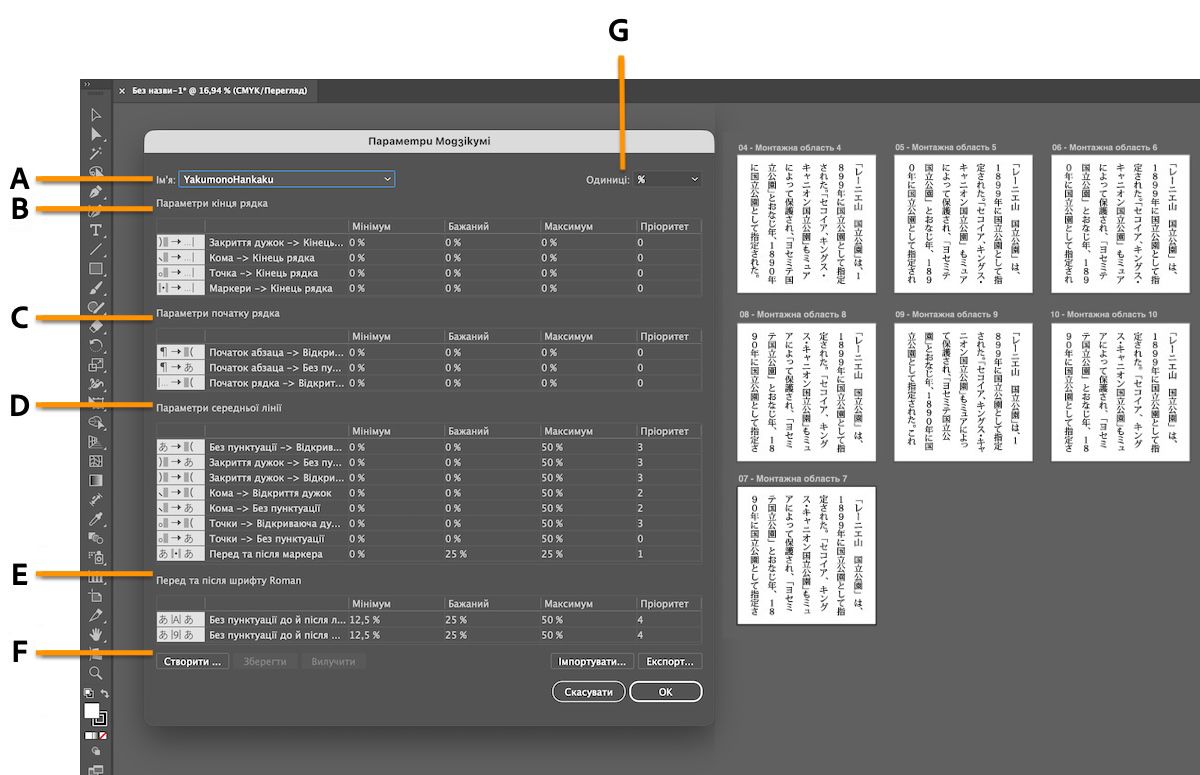Click the Swap Fill and Stroke arrows
The image size is (1200, 775).
tap(104, 693)
